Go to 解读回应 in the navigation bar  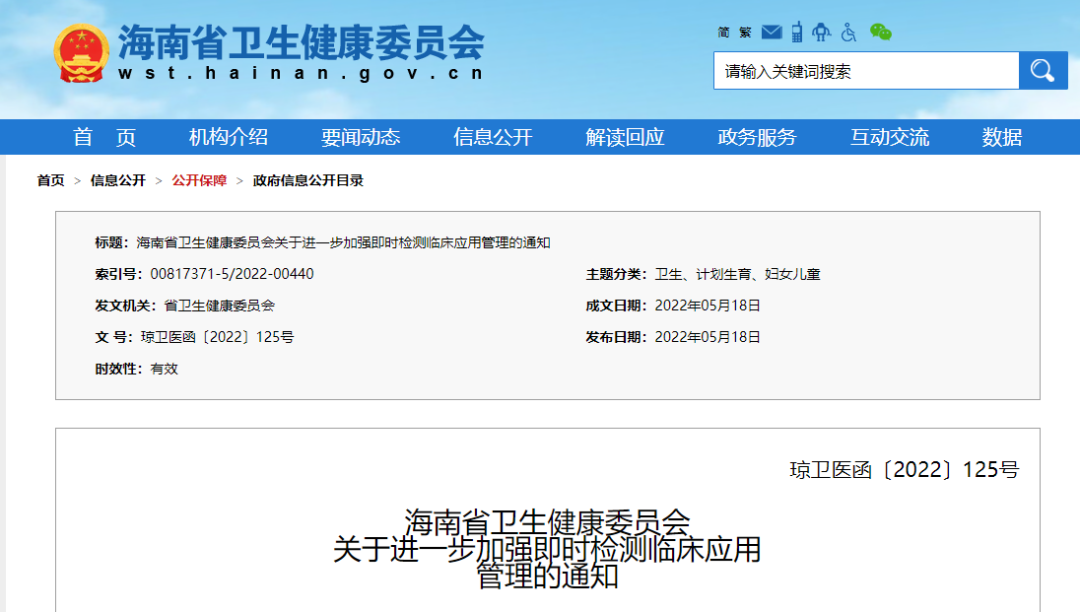tap(625, 138)
